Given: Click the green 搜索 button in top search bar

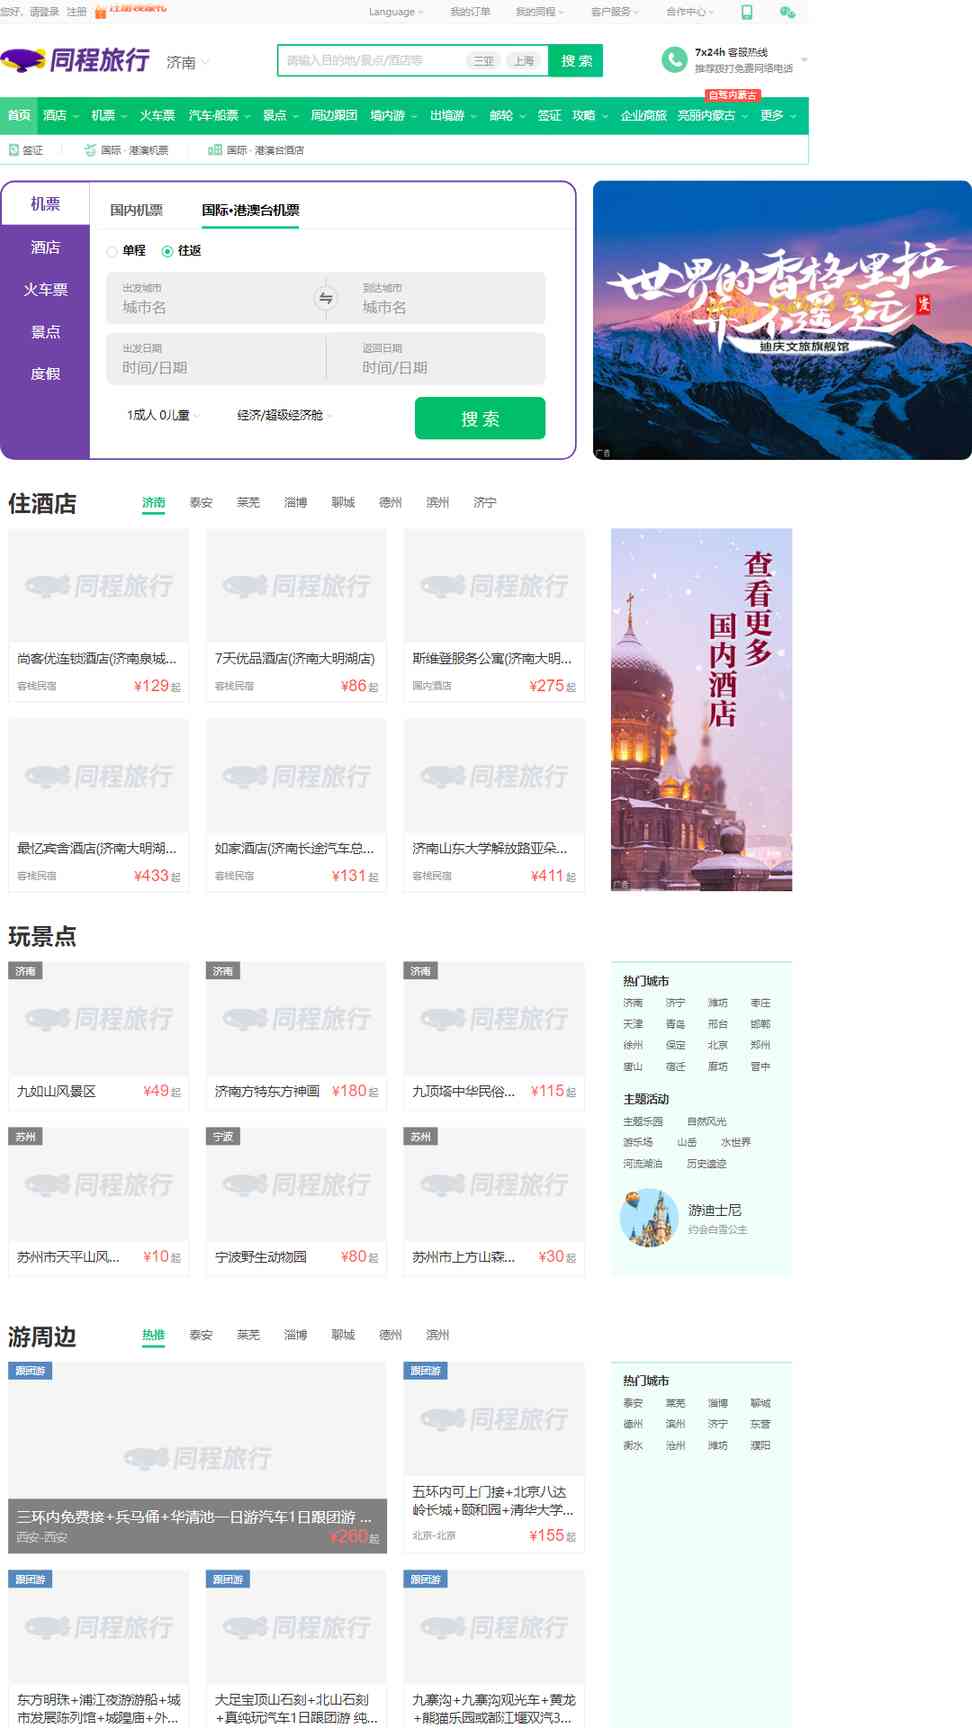Looking at the screenshot, I should coord(576,61).
